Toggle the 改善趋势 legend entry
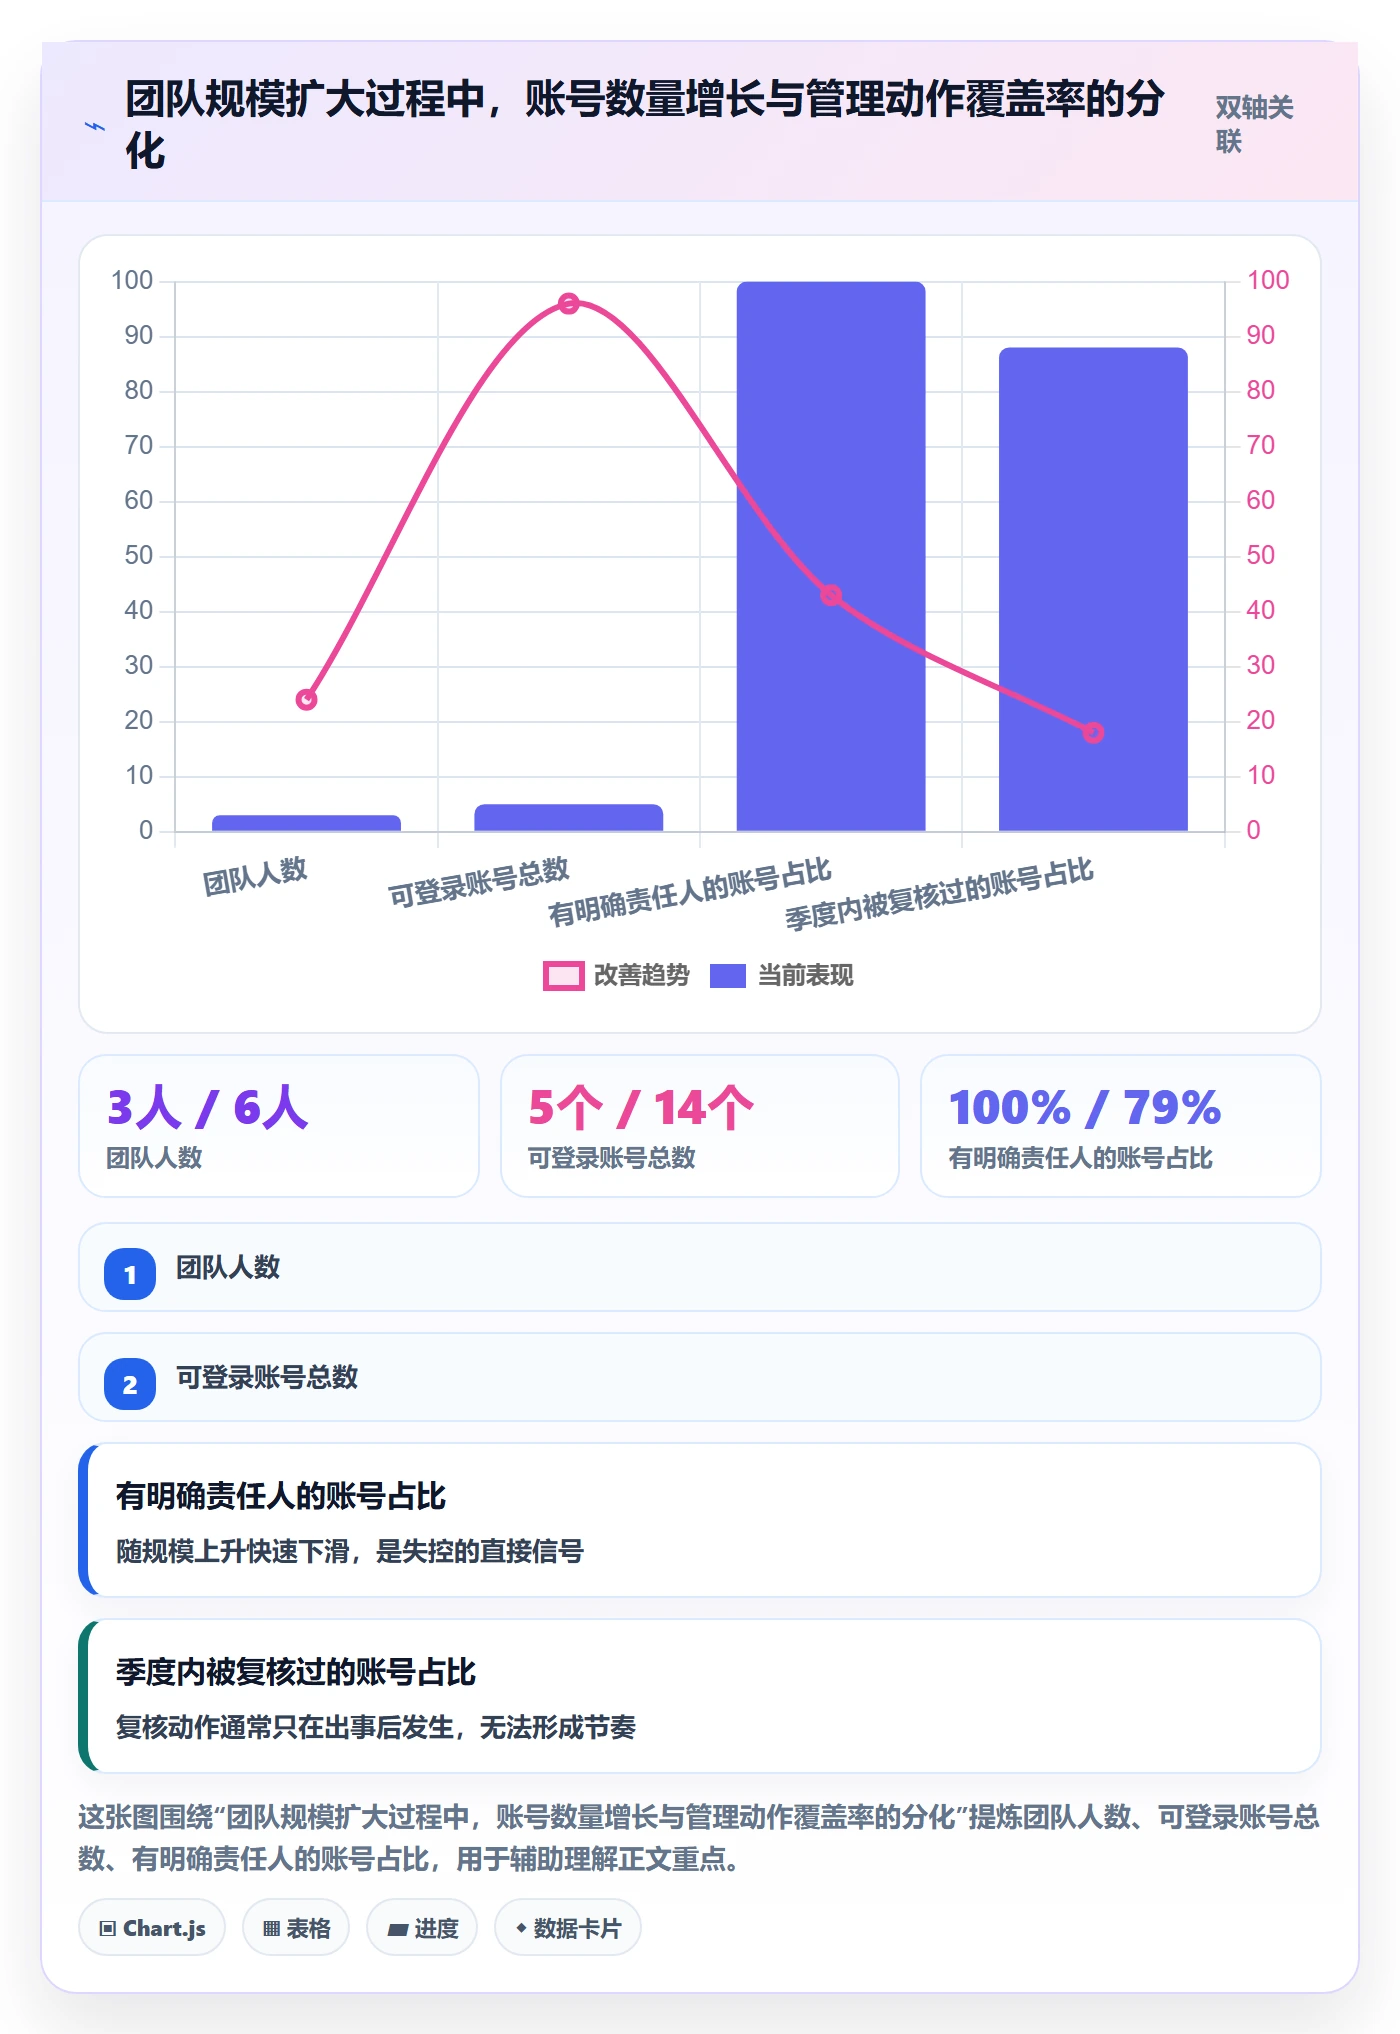Image resolution: width=1400 pixels, height=2034 pixels. pyautogui.click(x=617, y=975)
